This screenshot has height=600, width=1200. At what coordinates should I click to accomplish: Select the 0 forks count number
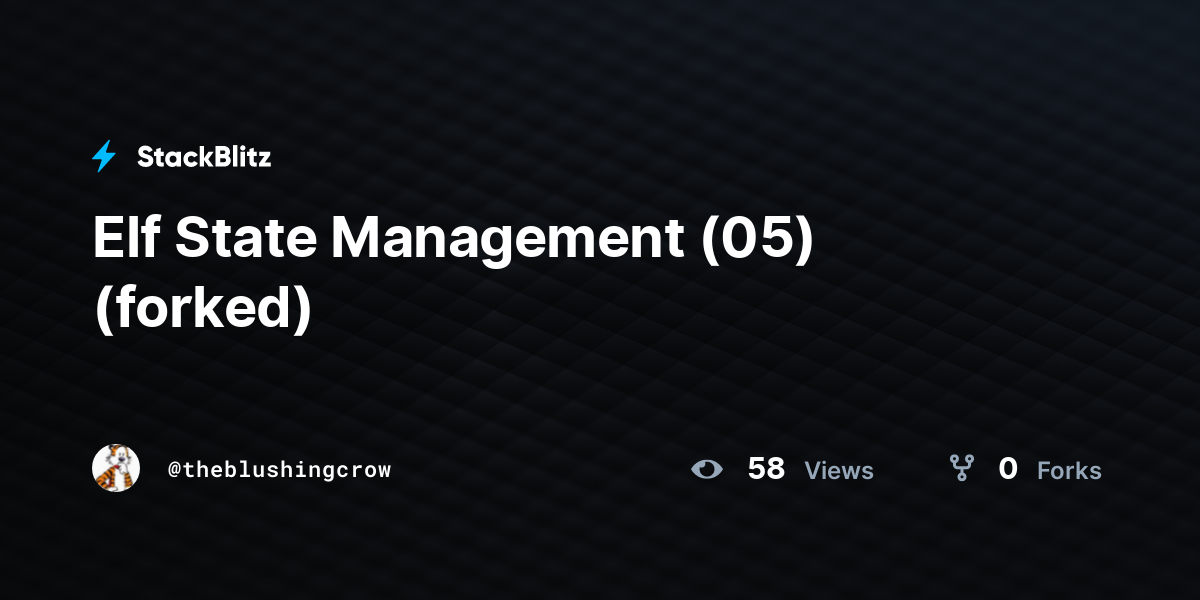click(1008, 469)
